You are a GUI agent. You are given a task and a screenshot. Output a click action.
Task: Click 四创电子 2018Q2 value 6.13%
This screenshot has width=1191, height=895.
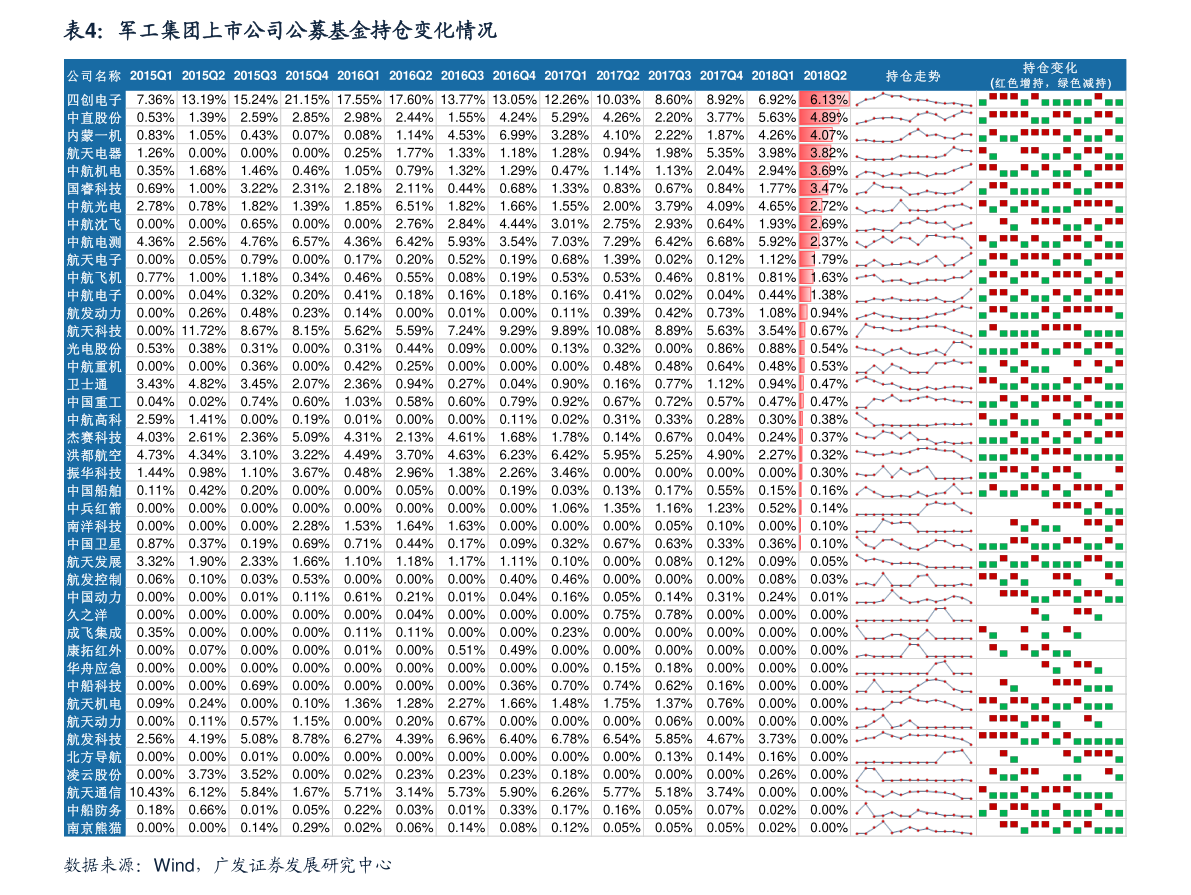828,100
